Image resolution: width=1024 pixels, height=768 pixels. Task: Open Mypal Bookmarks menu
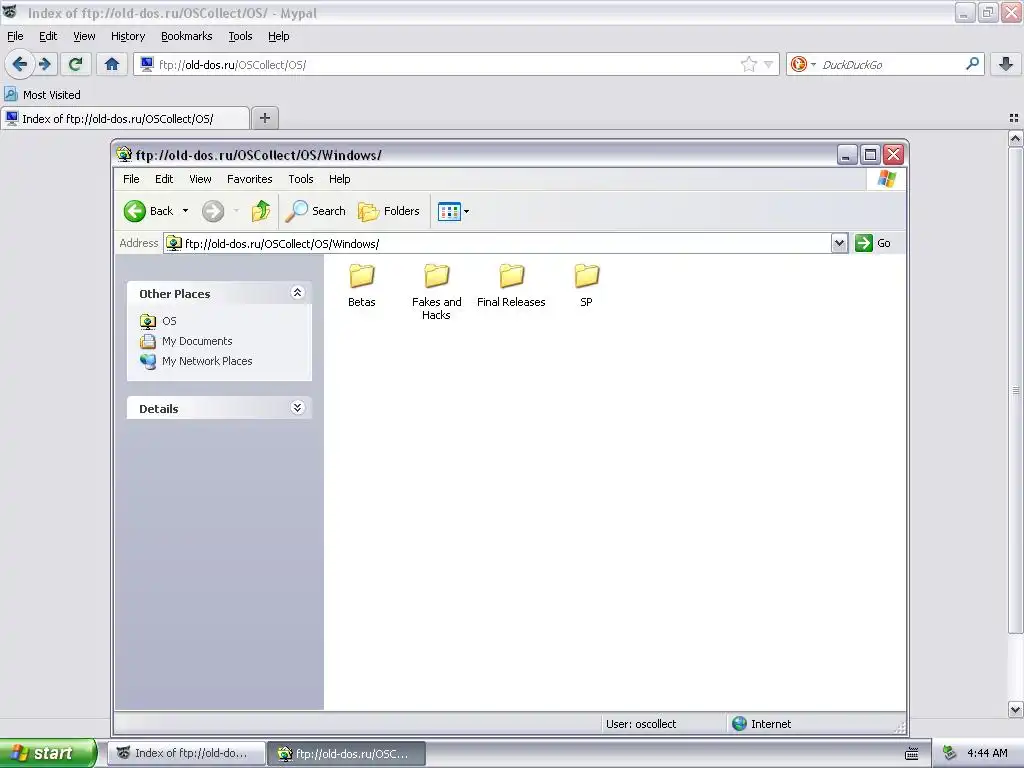187,37
